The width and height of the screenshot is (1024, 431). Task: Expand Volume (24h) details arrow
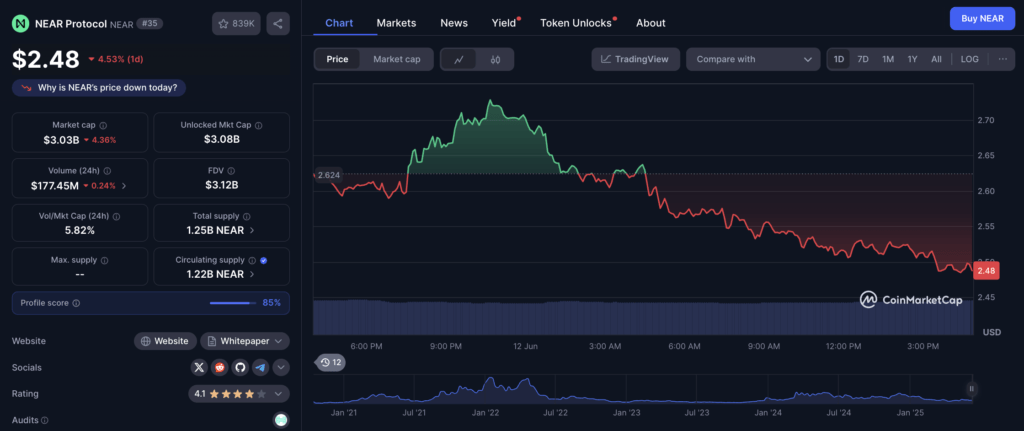click(x=124, y=185)
